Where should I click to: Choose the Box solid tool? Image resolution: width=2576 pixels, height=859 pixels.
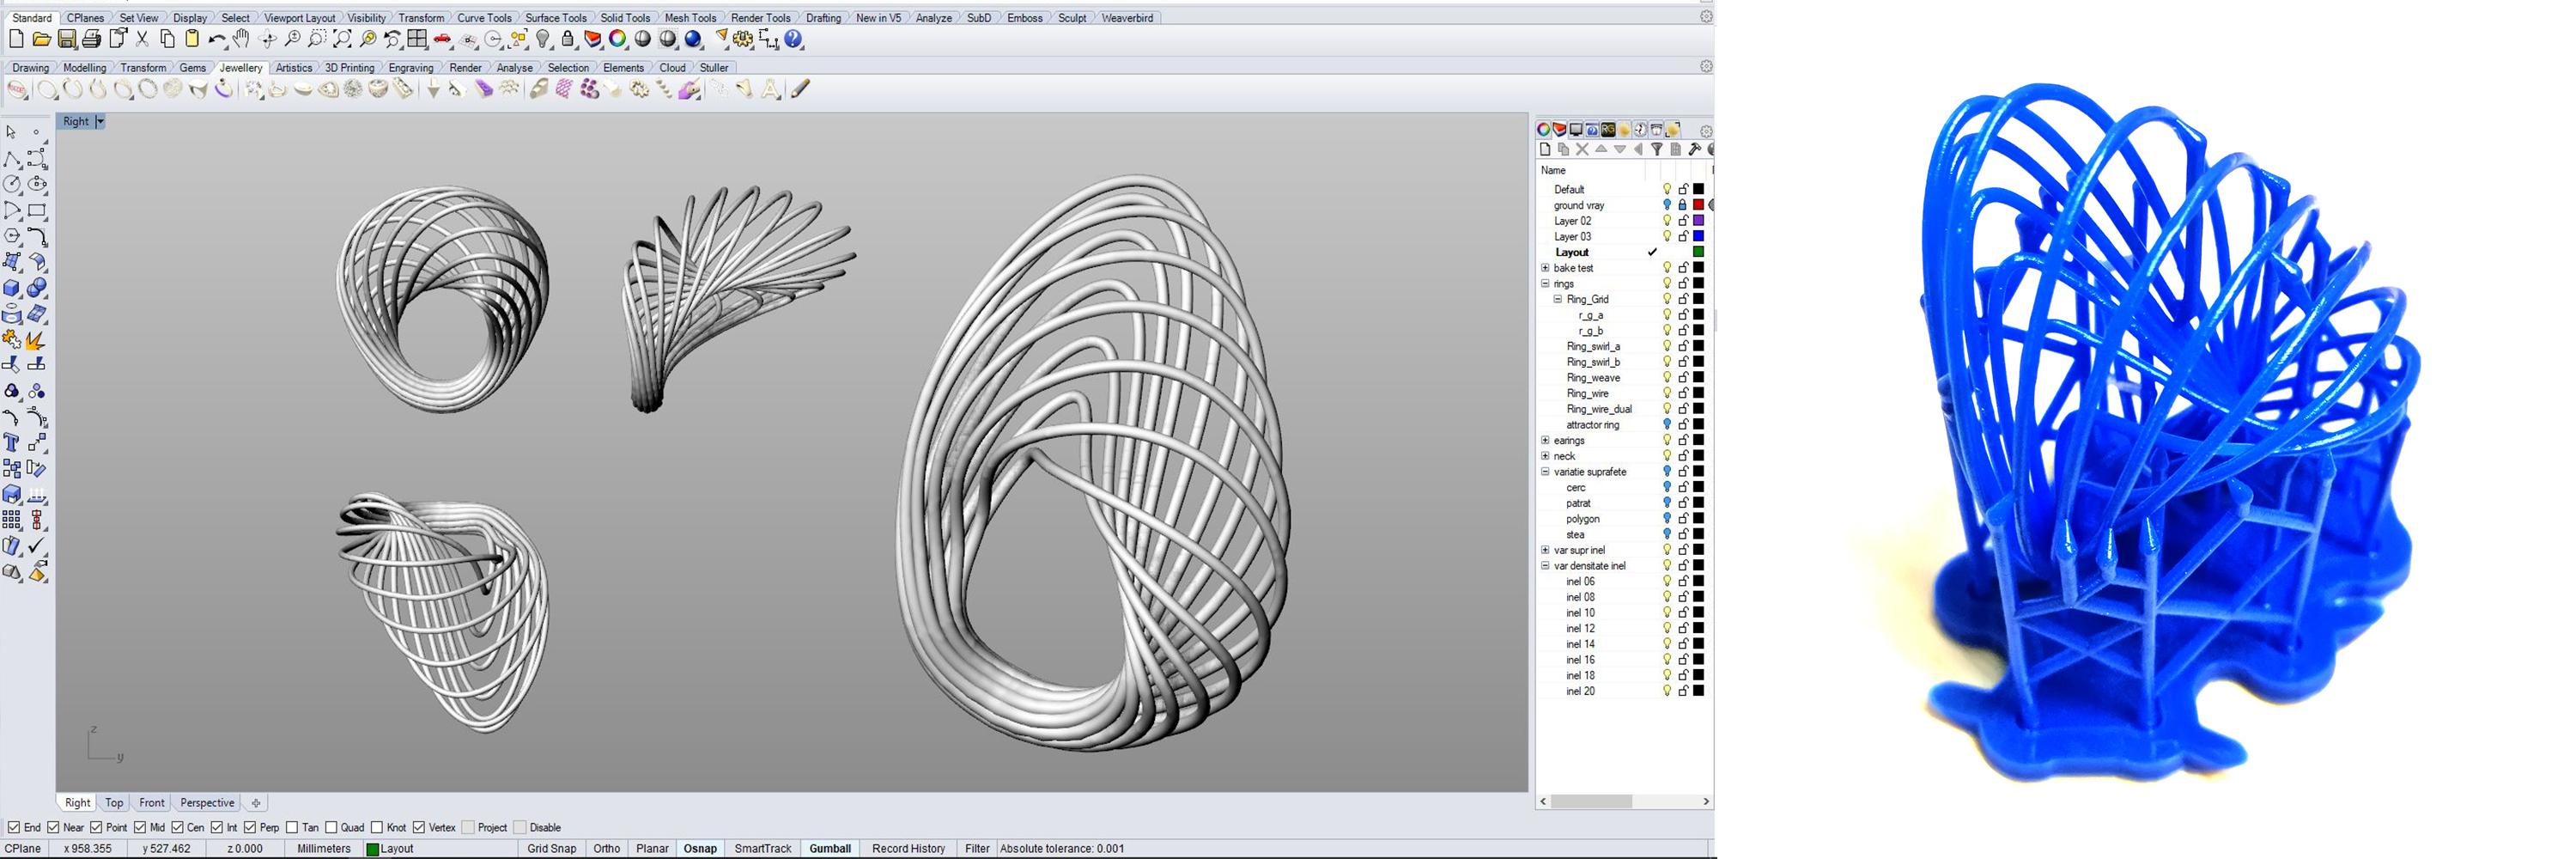pyautogui.click(x=12, y=288)
